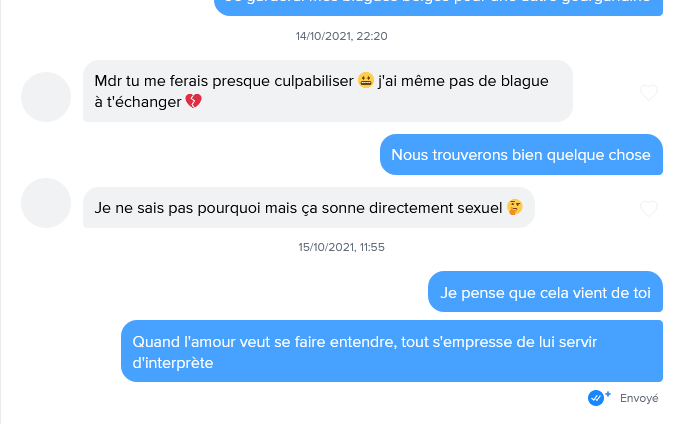Click the 15/10/2021, 11:55 timestamp

pyautogui.click(x=341, y=247)
